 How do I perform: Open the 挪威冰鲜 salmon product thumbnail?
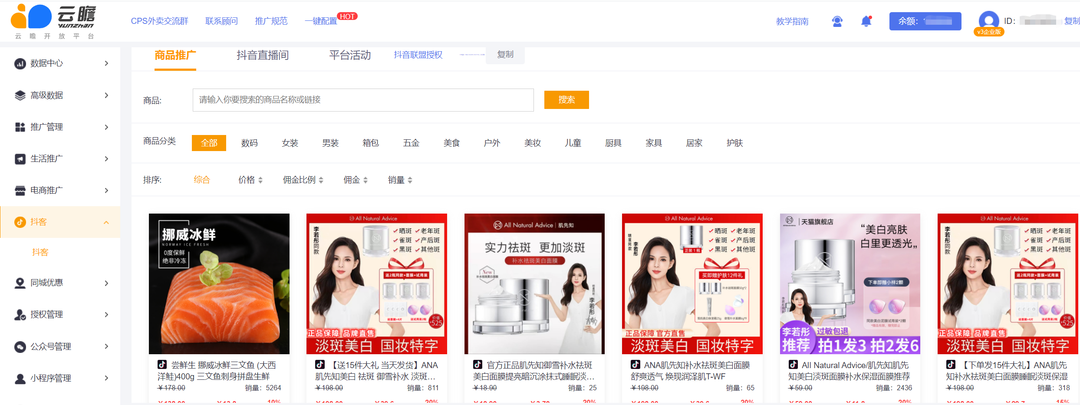[x=219, y=284]
